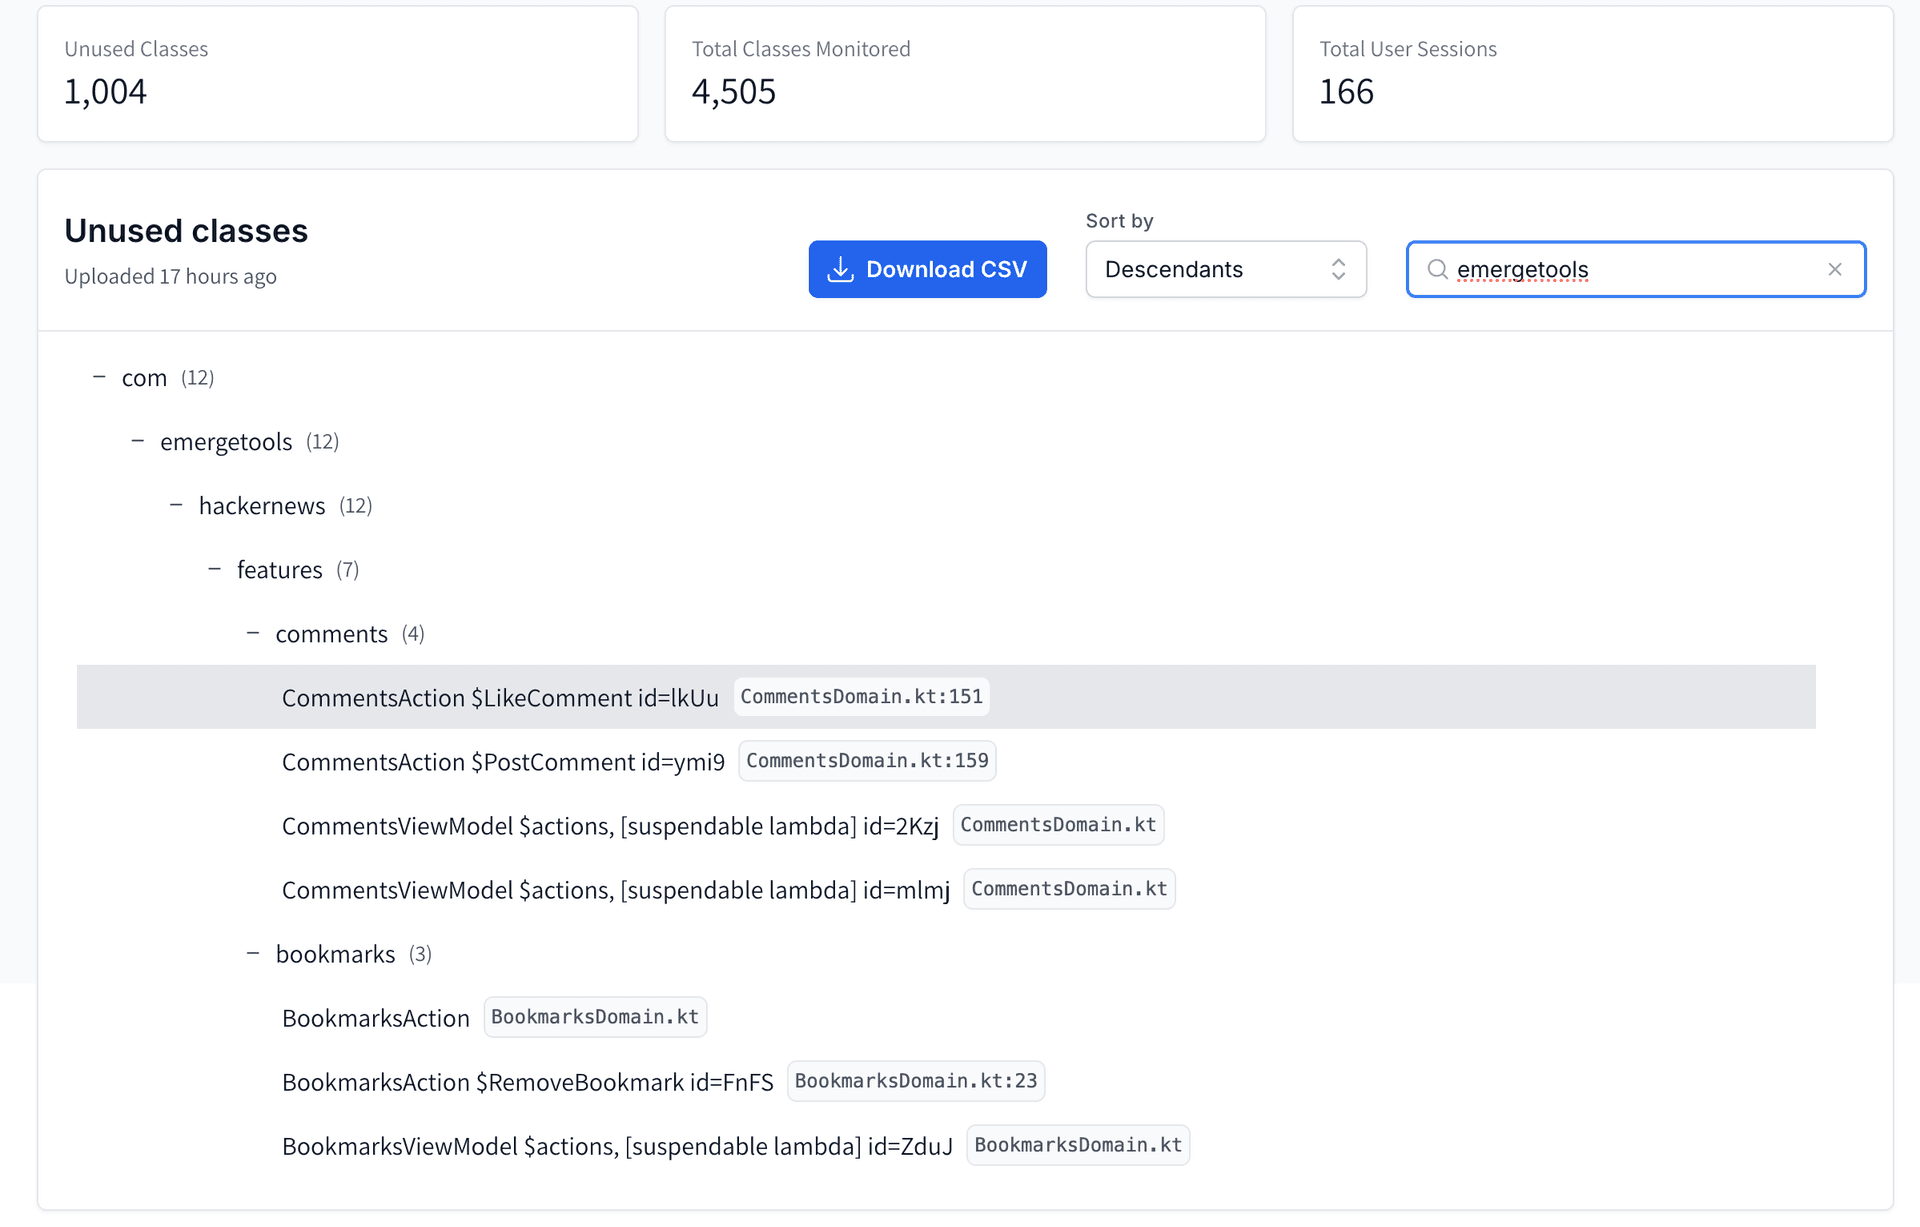The width and height of the screenshot is (1920, 1227).
Task: Clear the emergetools search with the X icon
Action: point(1835,269)
